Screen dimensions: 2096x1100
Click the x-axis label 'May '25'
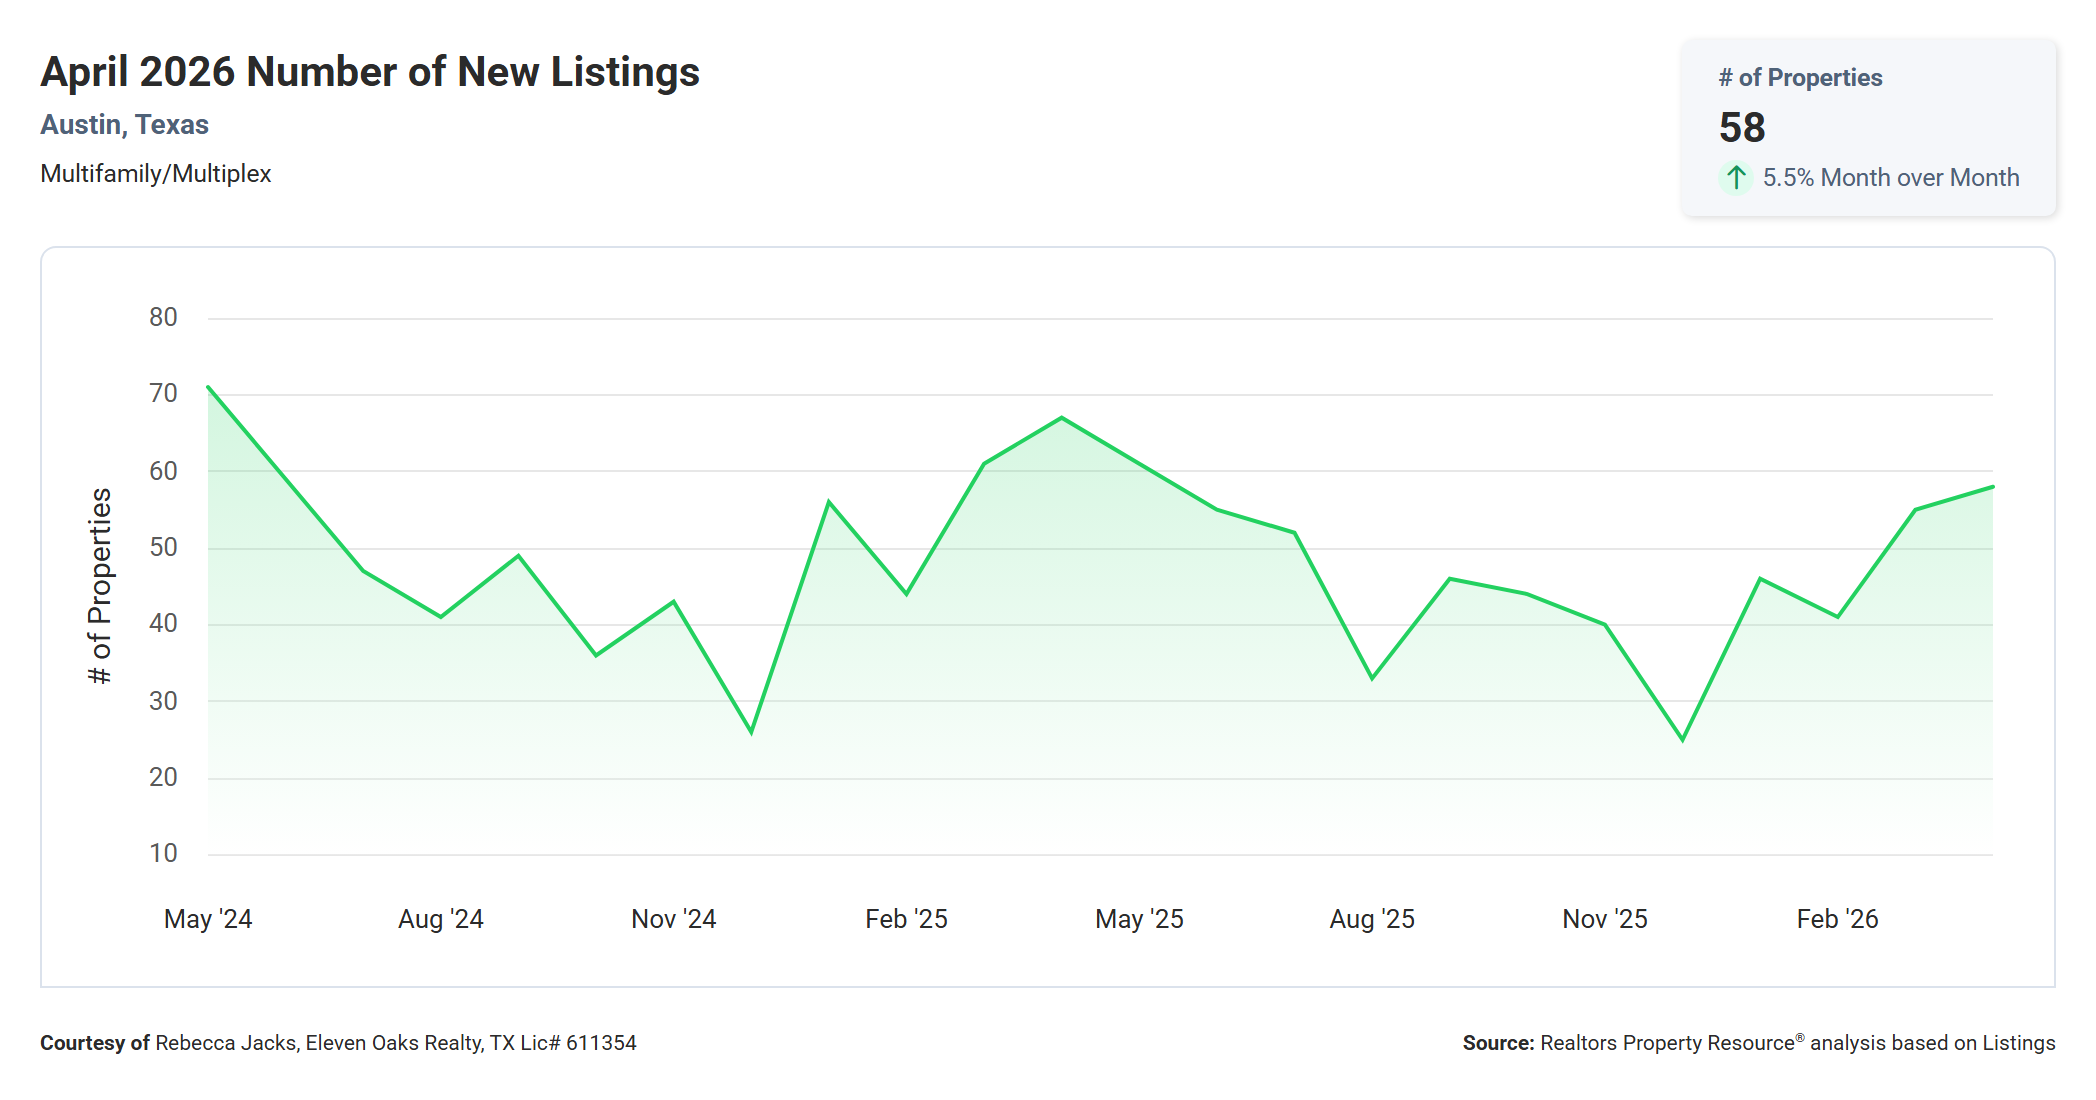1140,919
